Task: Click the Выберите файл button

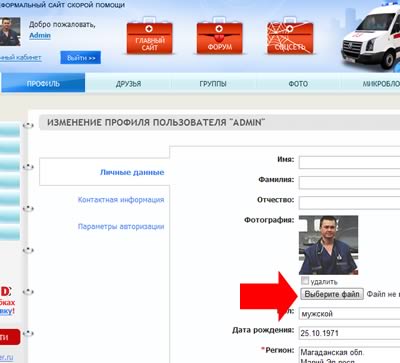Action: [332, 294]
